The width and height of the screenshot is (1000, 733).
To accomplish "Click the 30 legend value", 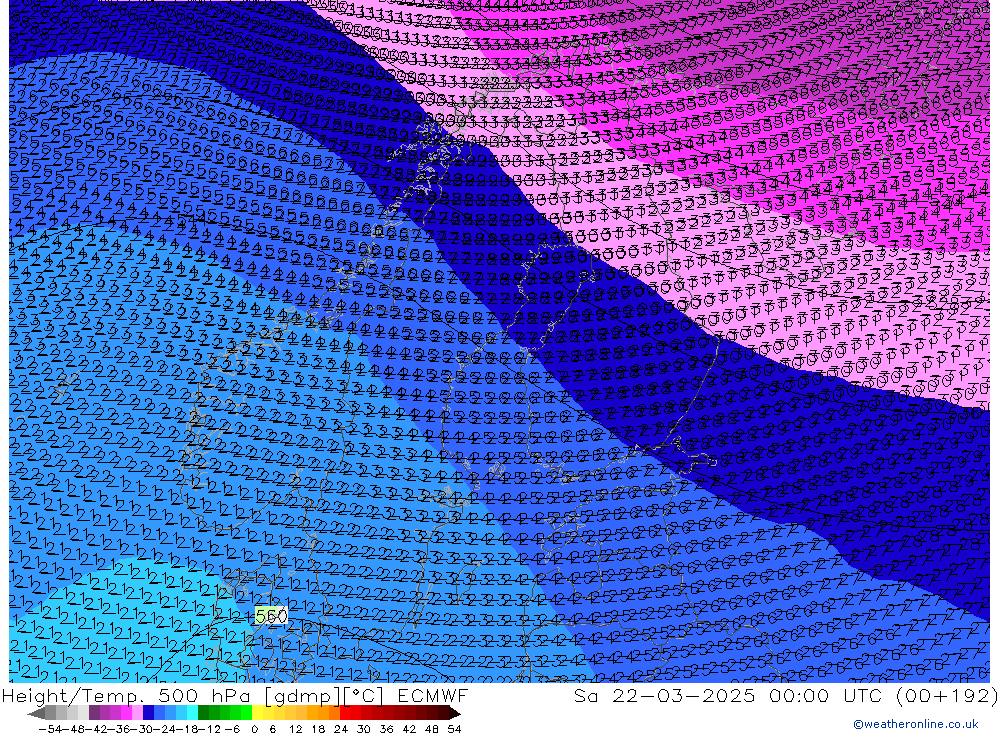I will tap(364, 729).
